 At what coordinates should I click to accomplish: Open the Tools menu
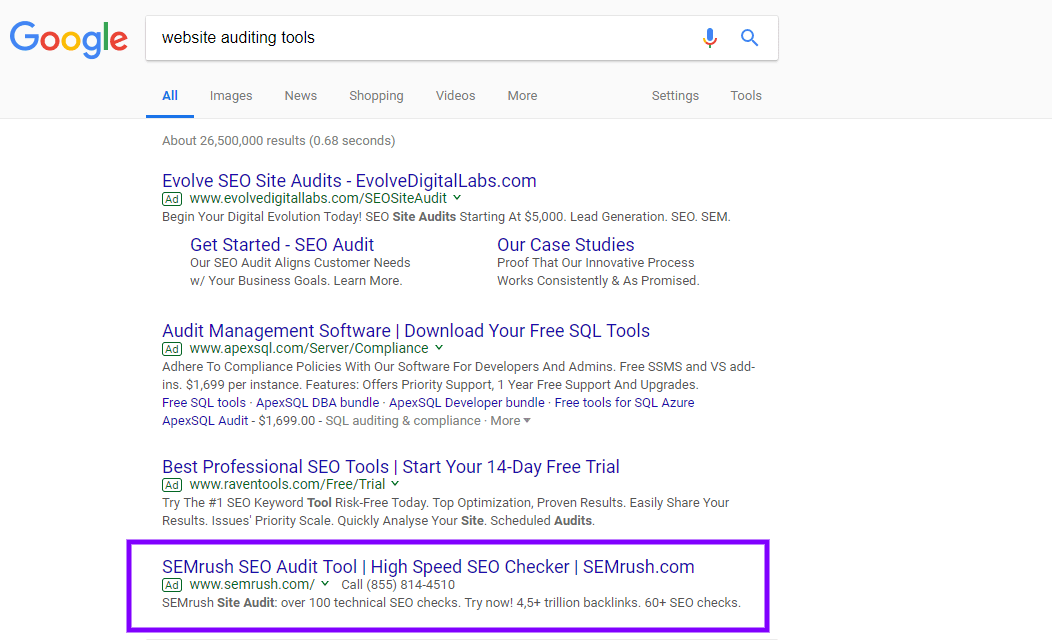coord(745,95)
